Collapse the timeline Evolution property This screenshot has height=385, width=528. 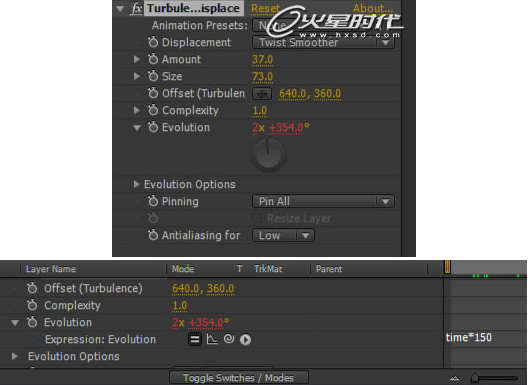pos(15,323)
